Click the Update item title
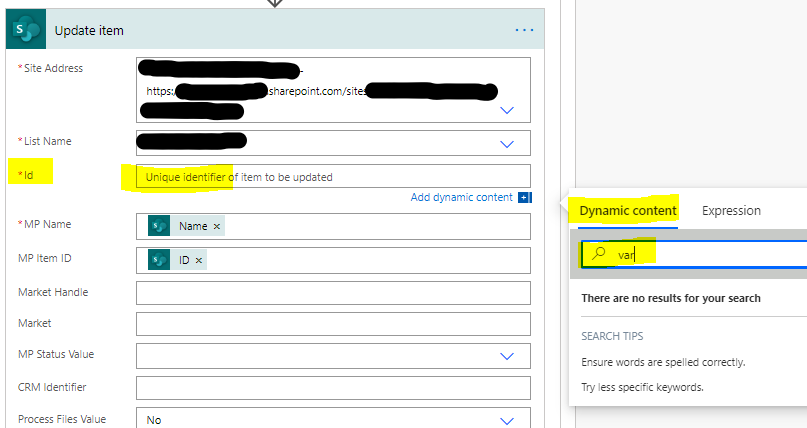Image resolution: width=807 pixels, height=428 pixels. 89,31
